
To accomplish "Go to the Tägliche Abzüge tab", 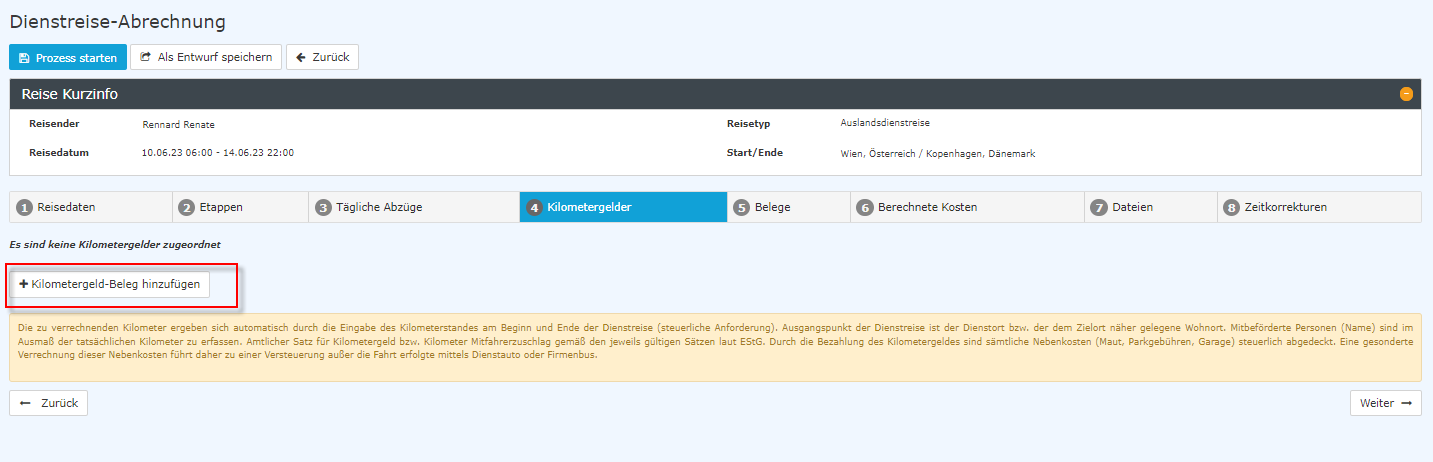I will point(413,207).
